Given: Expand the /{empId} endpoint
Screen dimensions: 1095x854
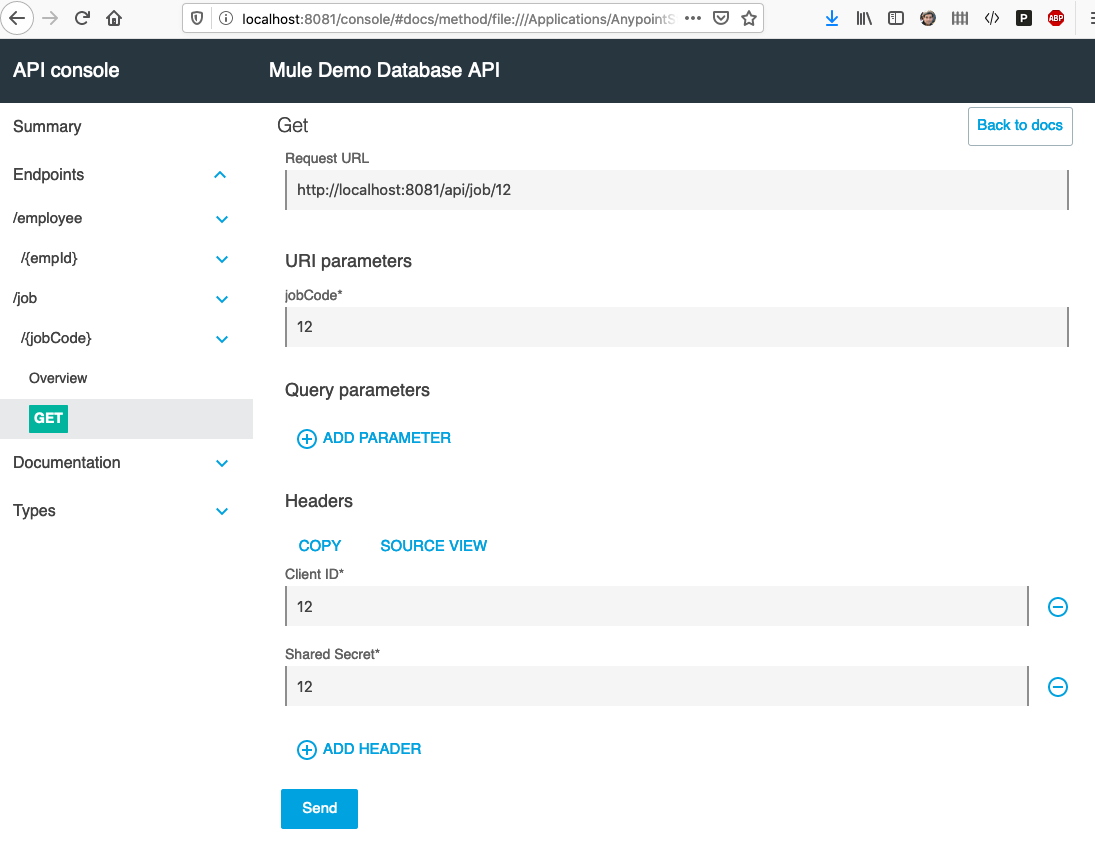Looking at the screenshot, I should (222, 259).
